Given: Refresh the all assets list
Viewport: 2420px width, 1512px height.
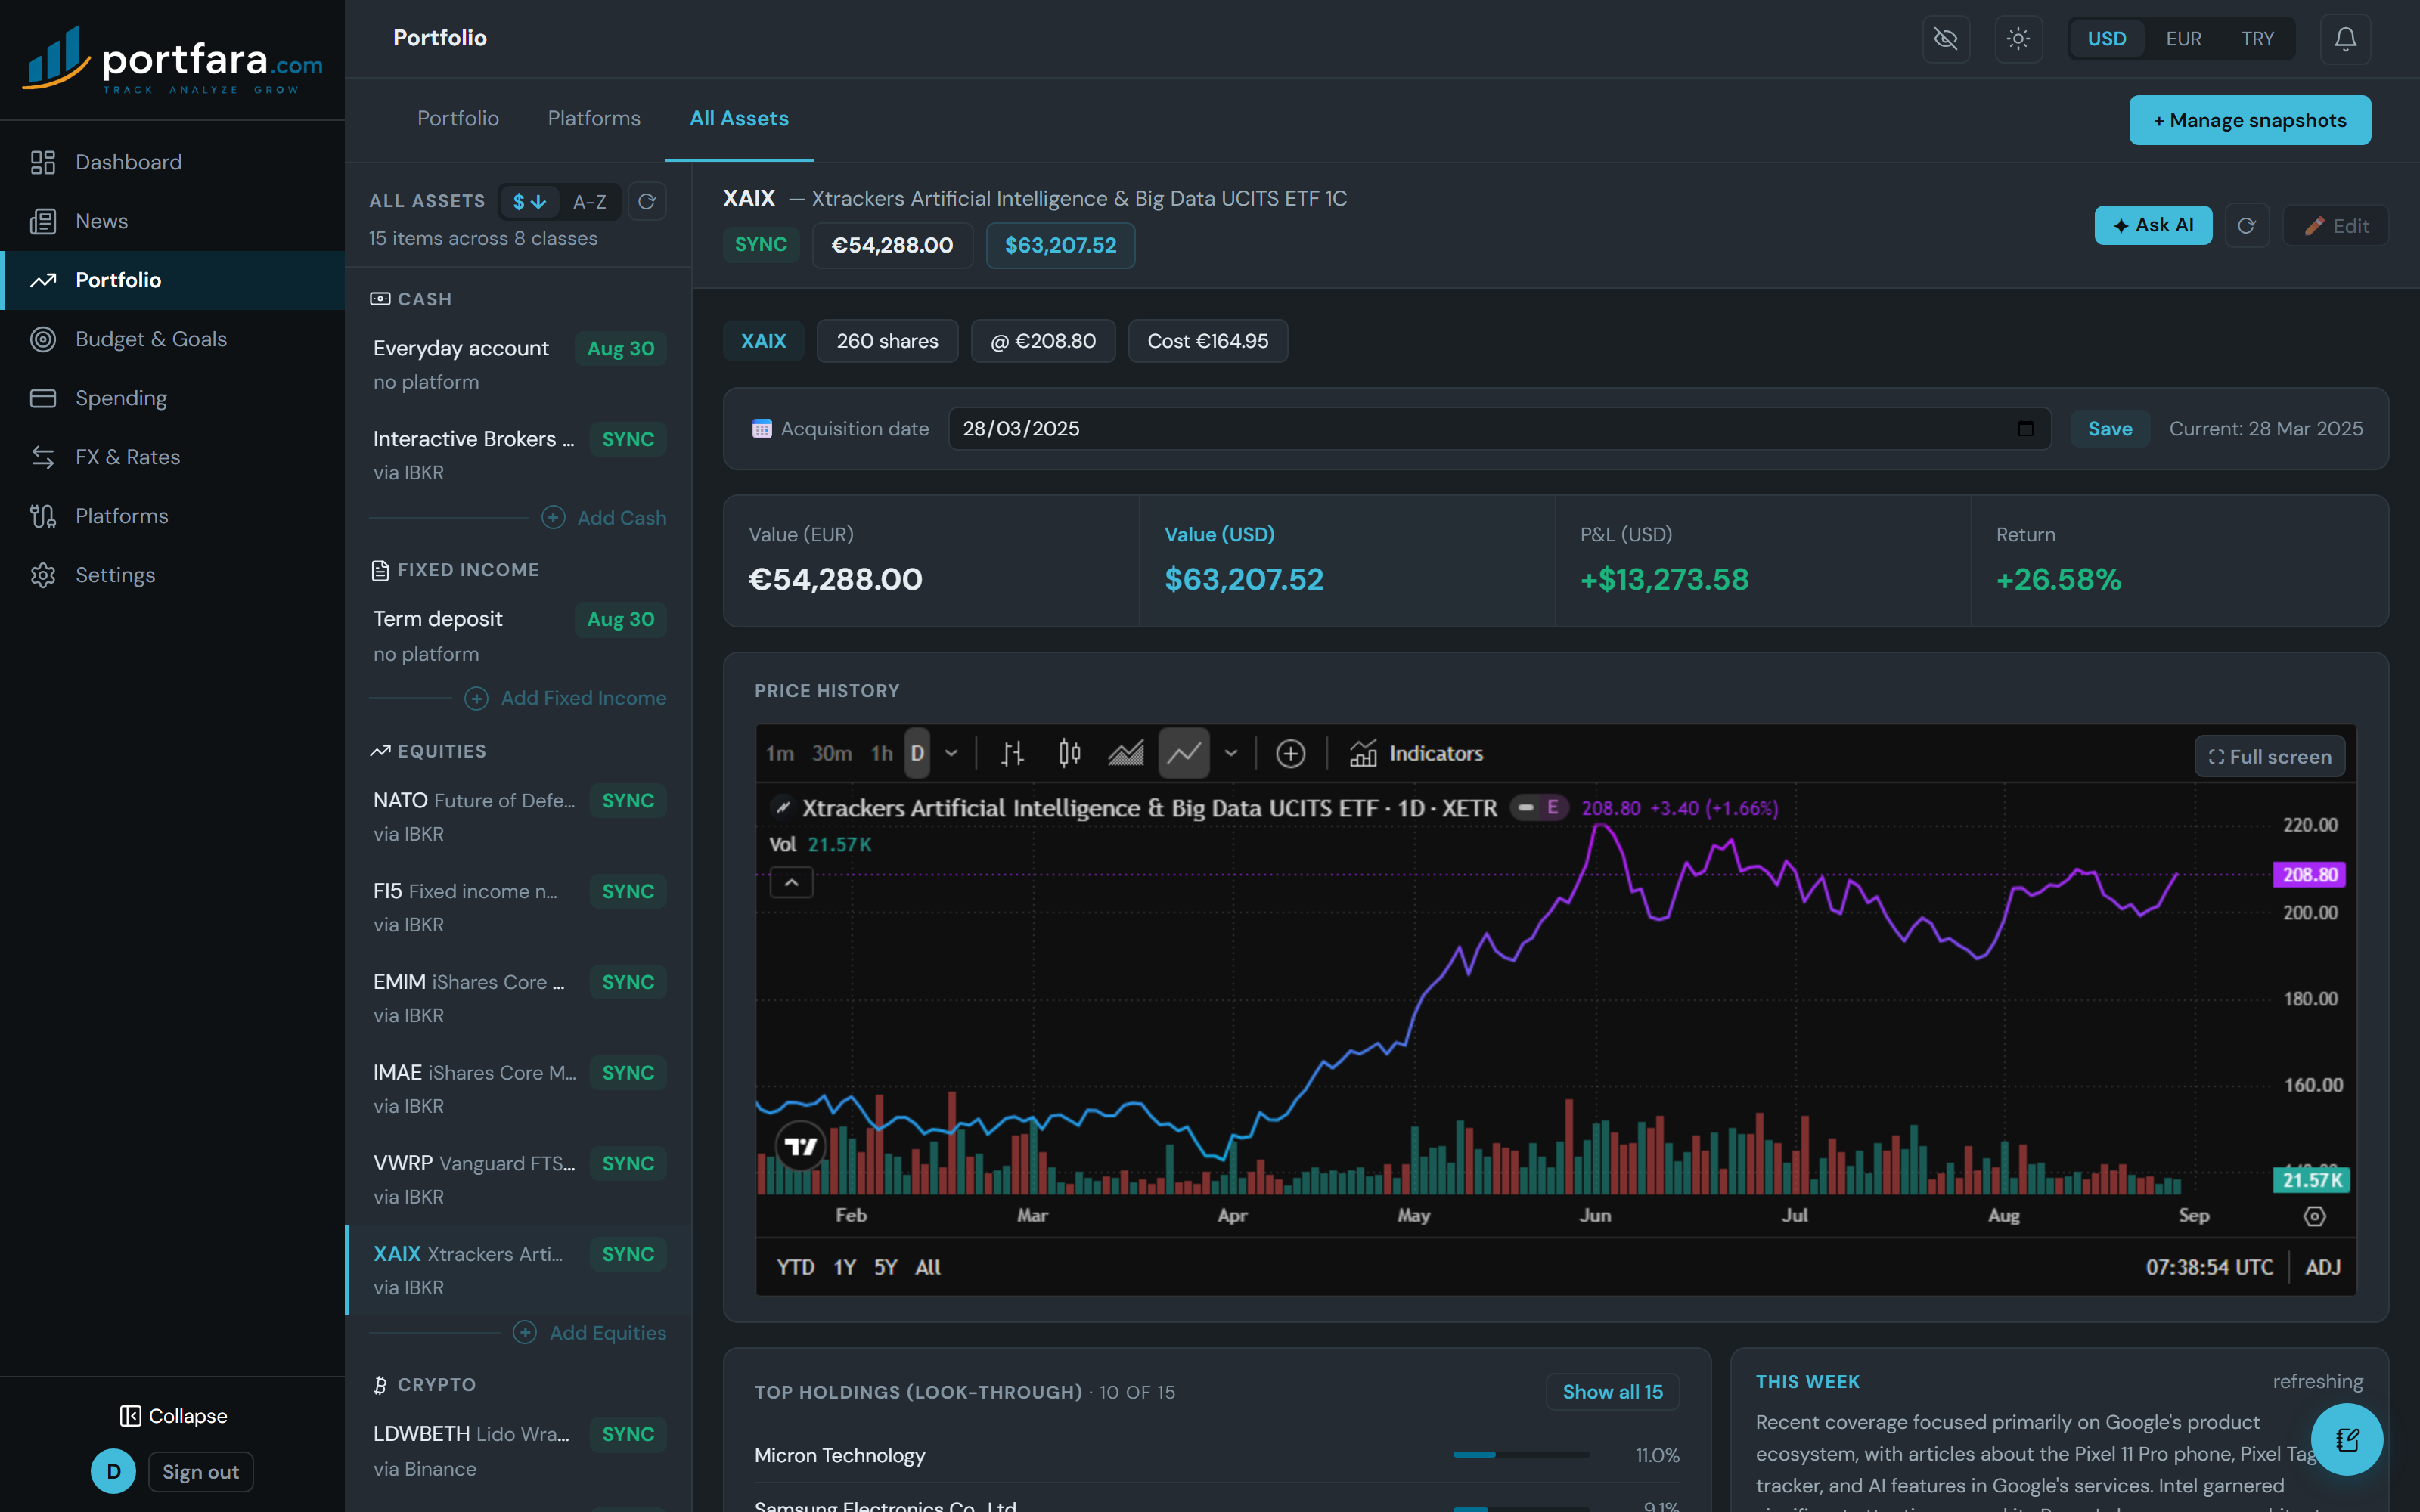Looking at the screenshot, I should point(647,201).
